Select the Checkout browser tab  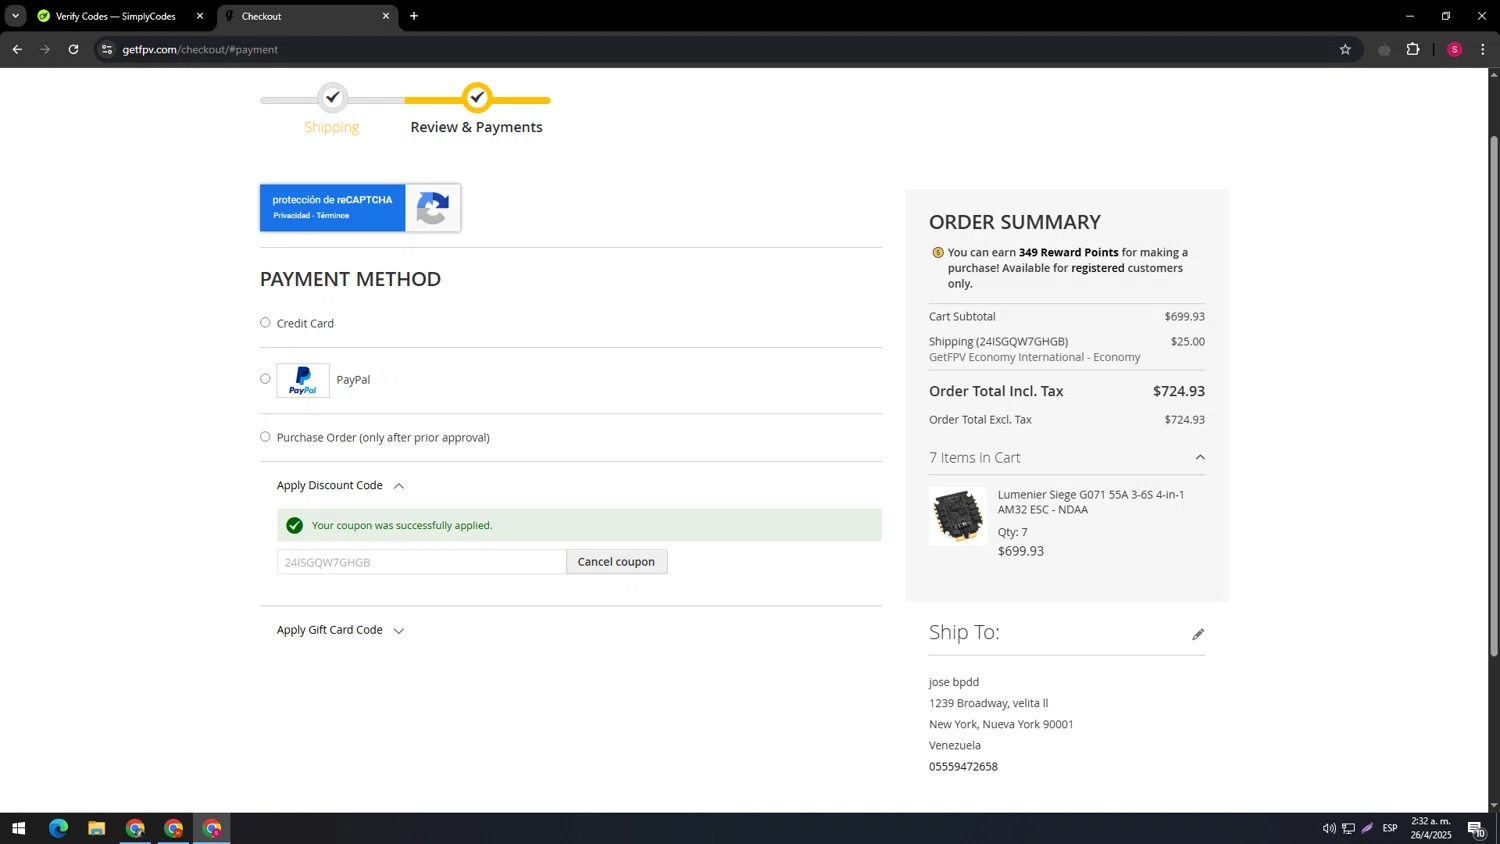point(300,16)
